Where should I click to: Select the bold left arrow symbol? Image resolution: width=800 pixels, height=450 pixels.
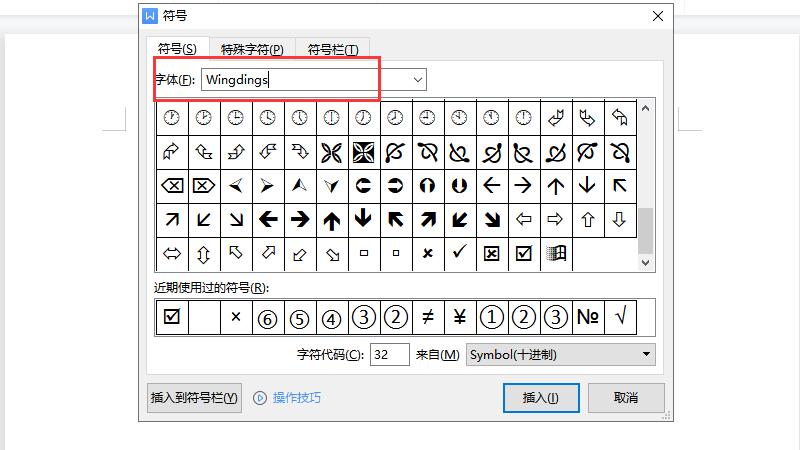[x=268, y=220]
